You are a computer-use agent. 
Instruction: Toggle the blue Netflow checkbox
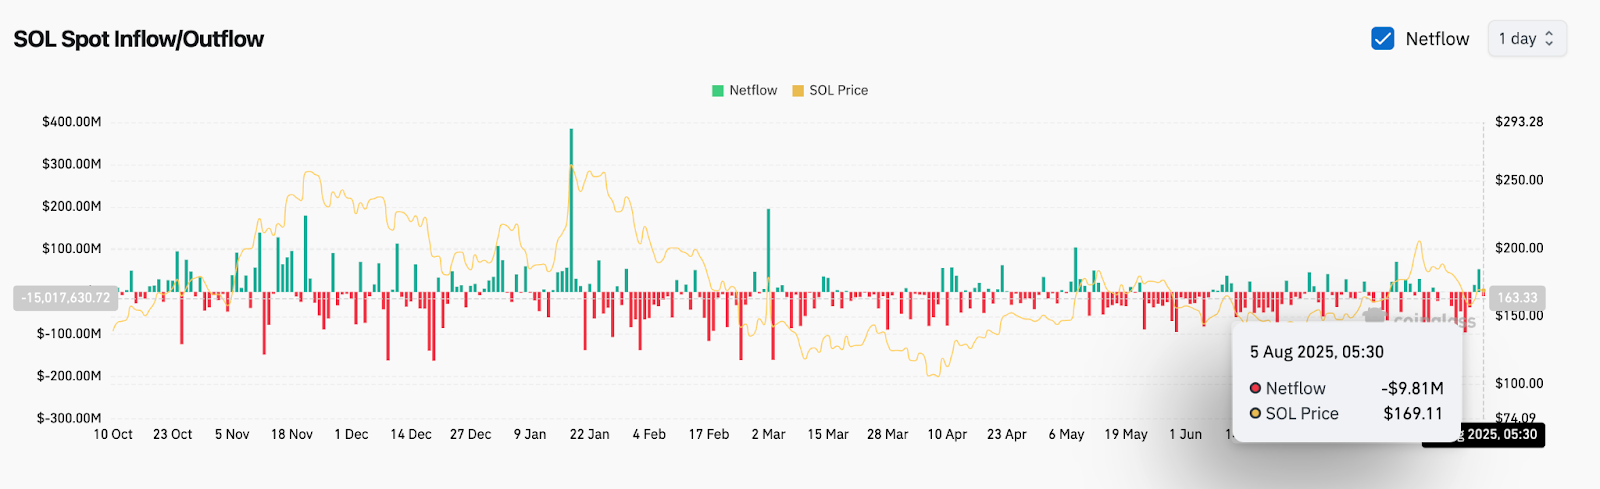(x=1383, y=39)
